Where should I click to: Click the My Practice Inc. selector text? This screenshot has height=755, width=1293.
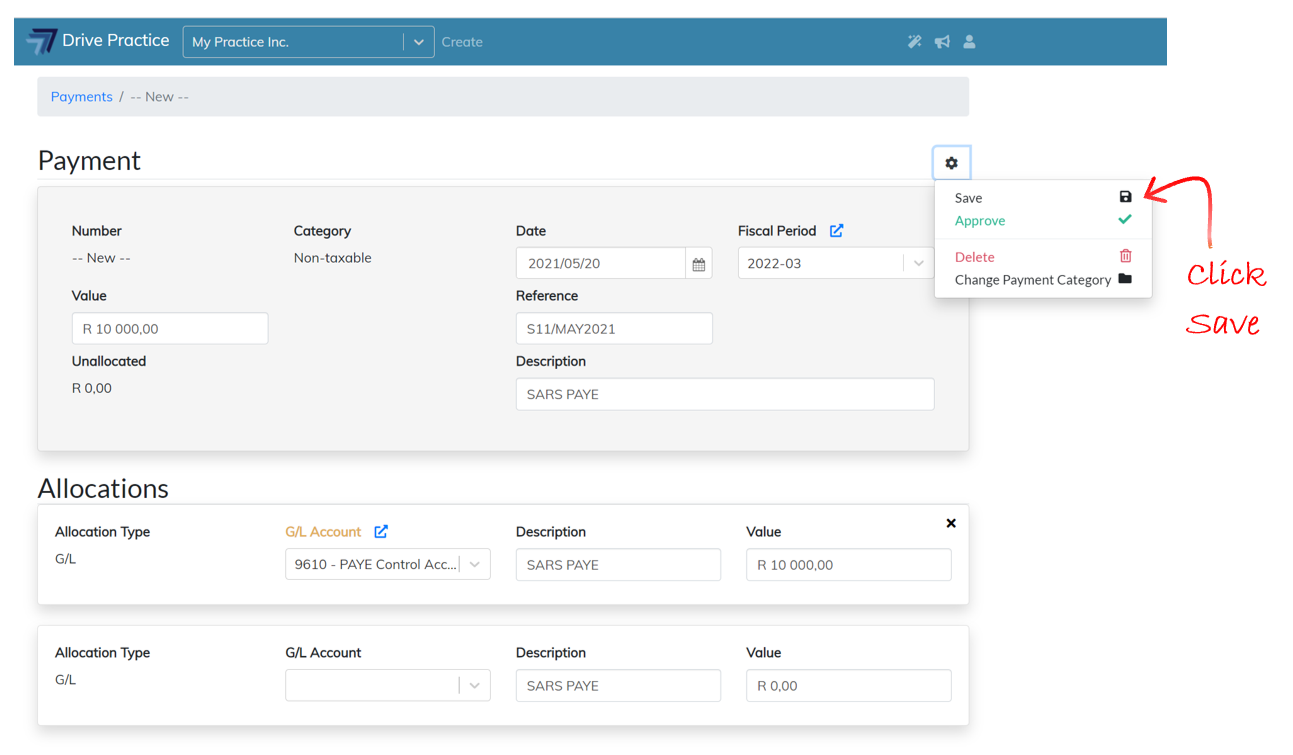[240, 42]
